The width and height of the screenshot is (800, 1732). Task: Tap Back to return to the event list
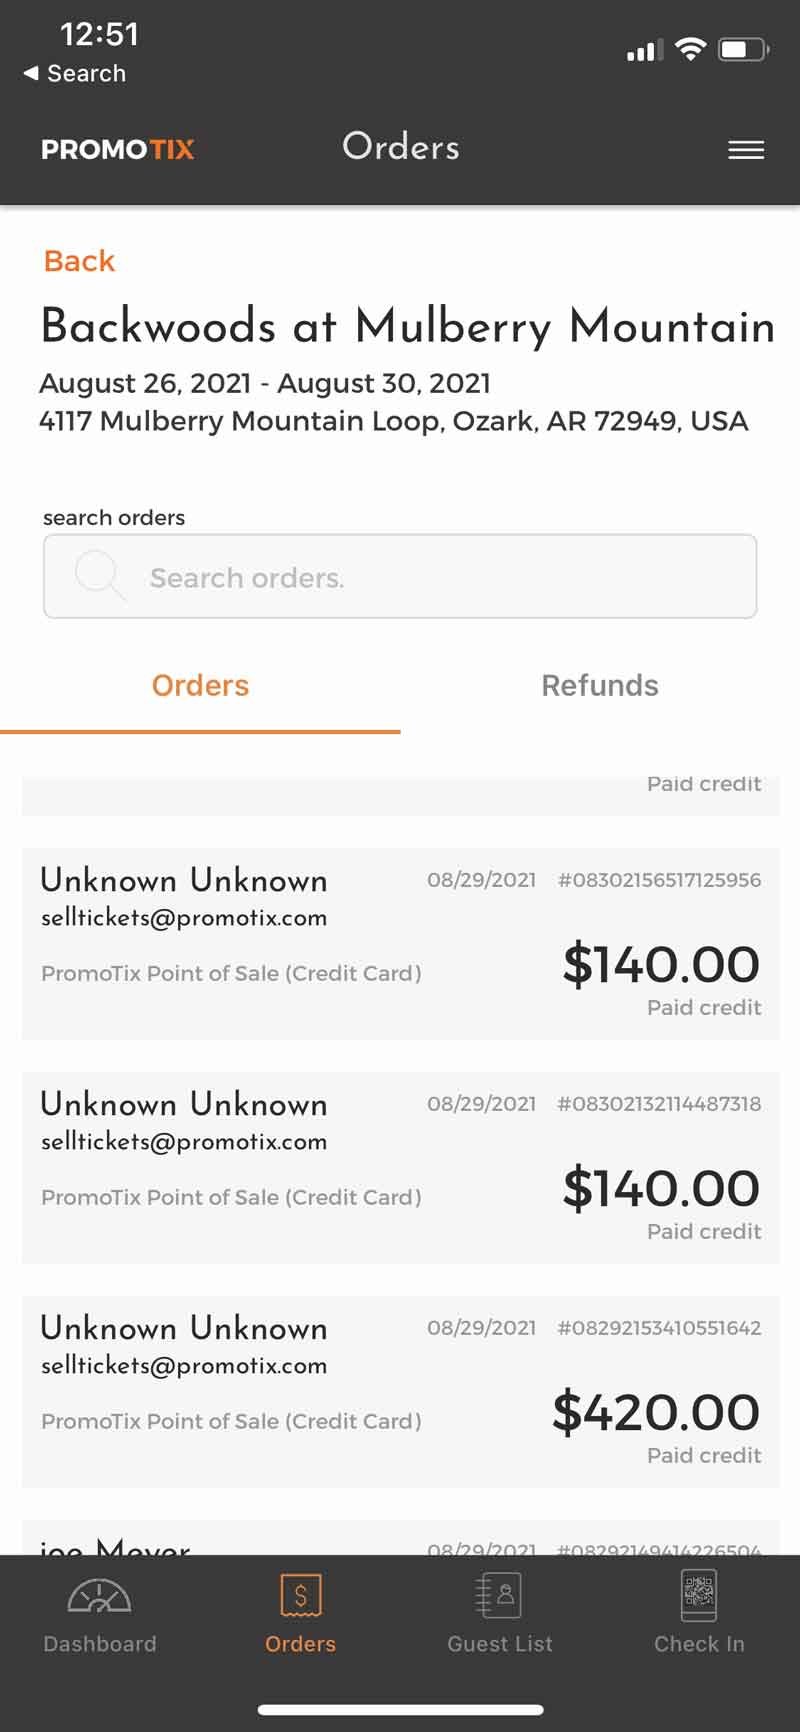pos(78,261)
